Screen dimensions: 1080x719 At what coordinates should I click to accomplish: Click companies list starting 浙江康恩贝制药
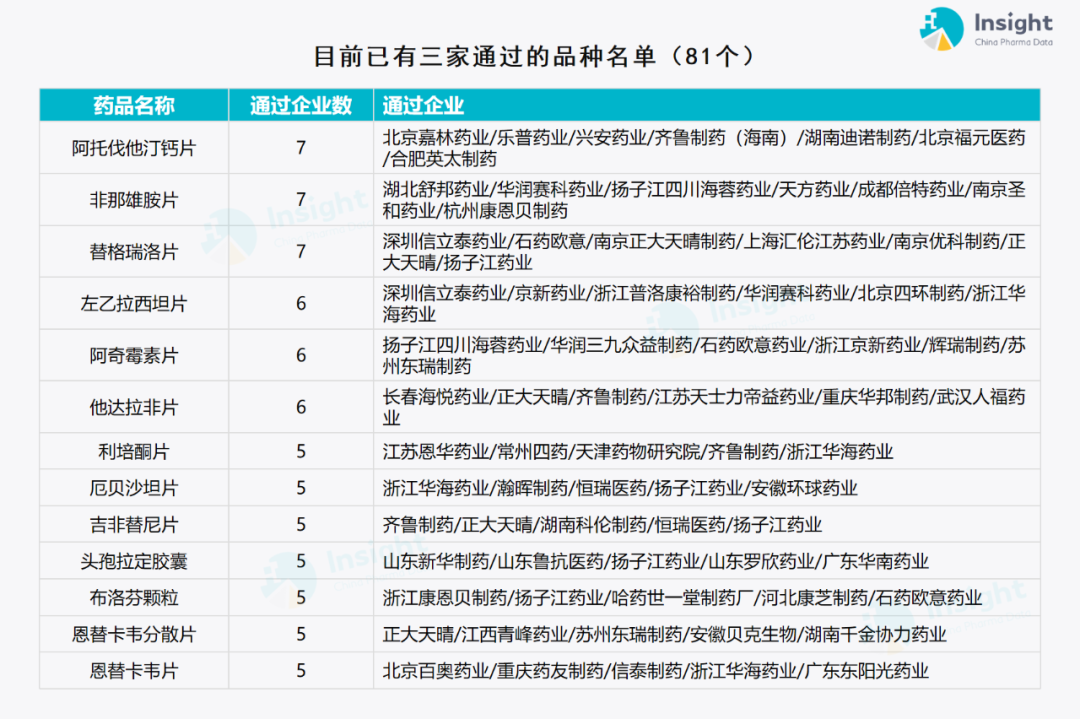point(682,598)
